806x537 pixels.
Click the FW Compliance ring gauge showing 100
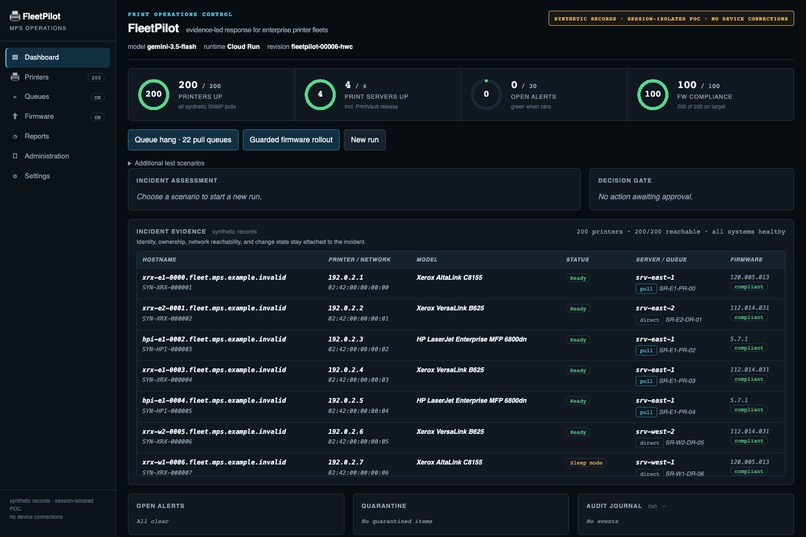(x=652, y=94)
